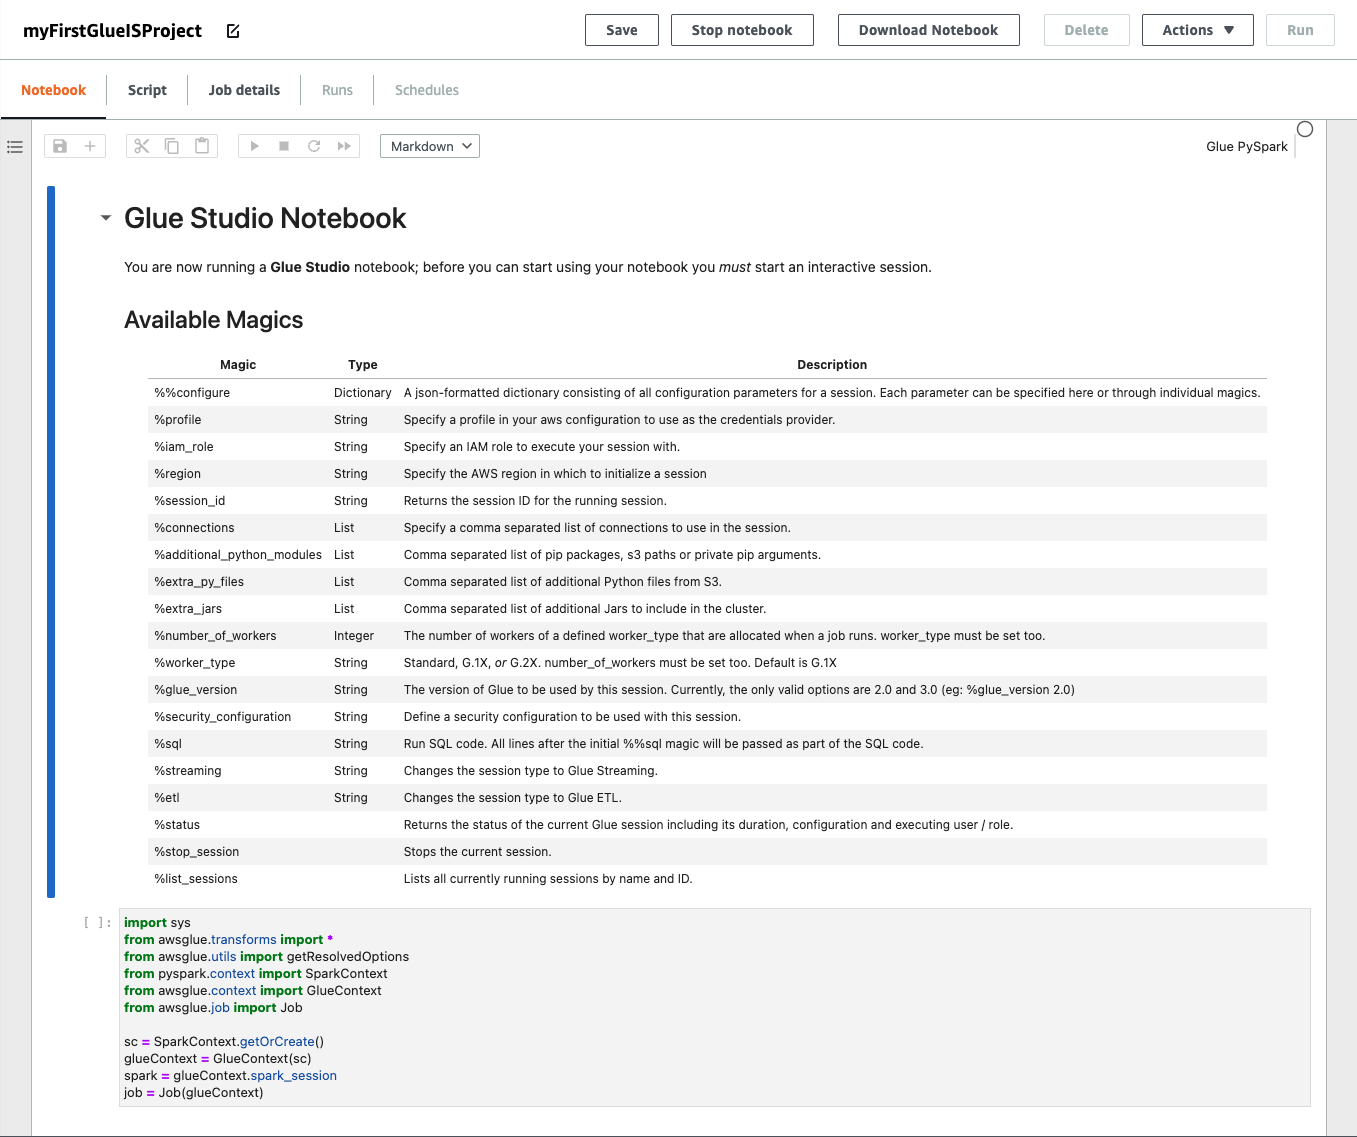Viewport: 1357px width, 1137px height.
Task: Click the %sql magic entry
Action: click(168, 744)
